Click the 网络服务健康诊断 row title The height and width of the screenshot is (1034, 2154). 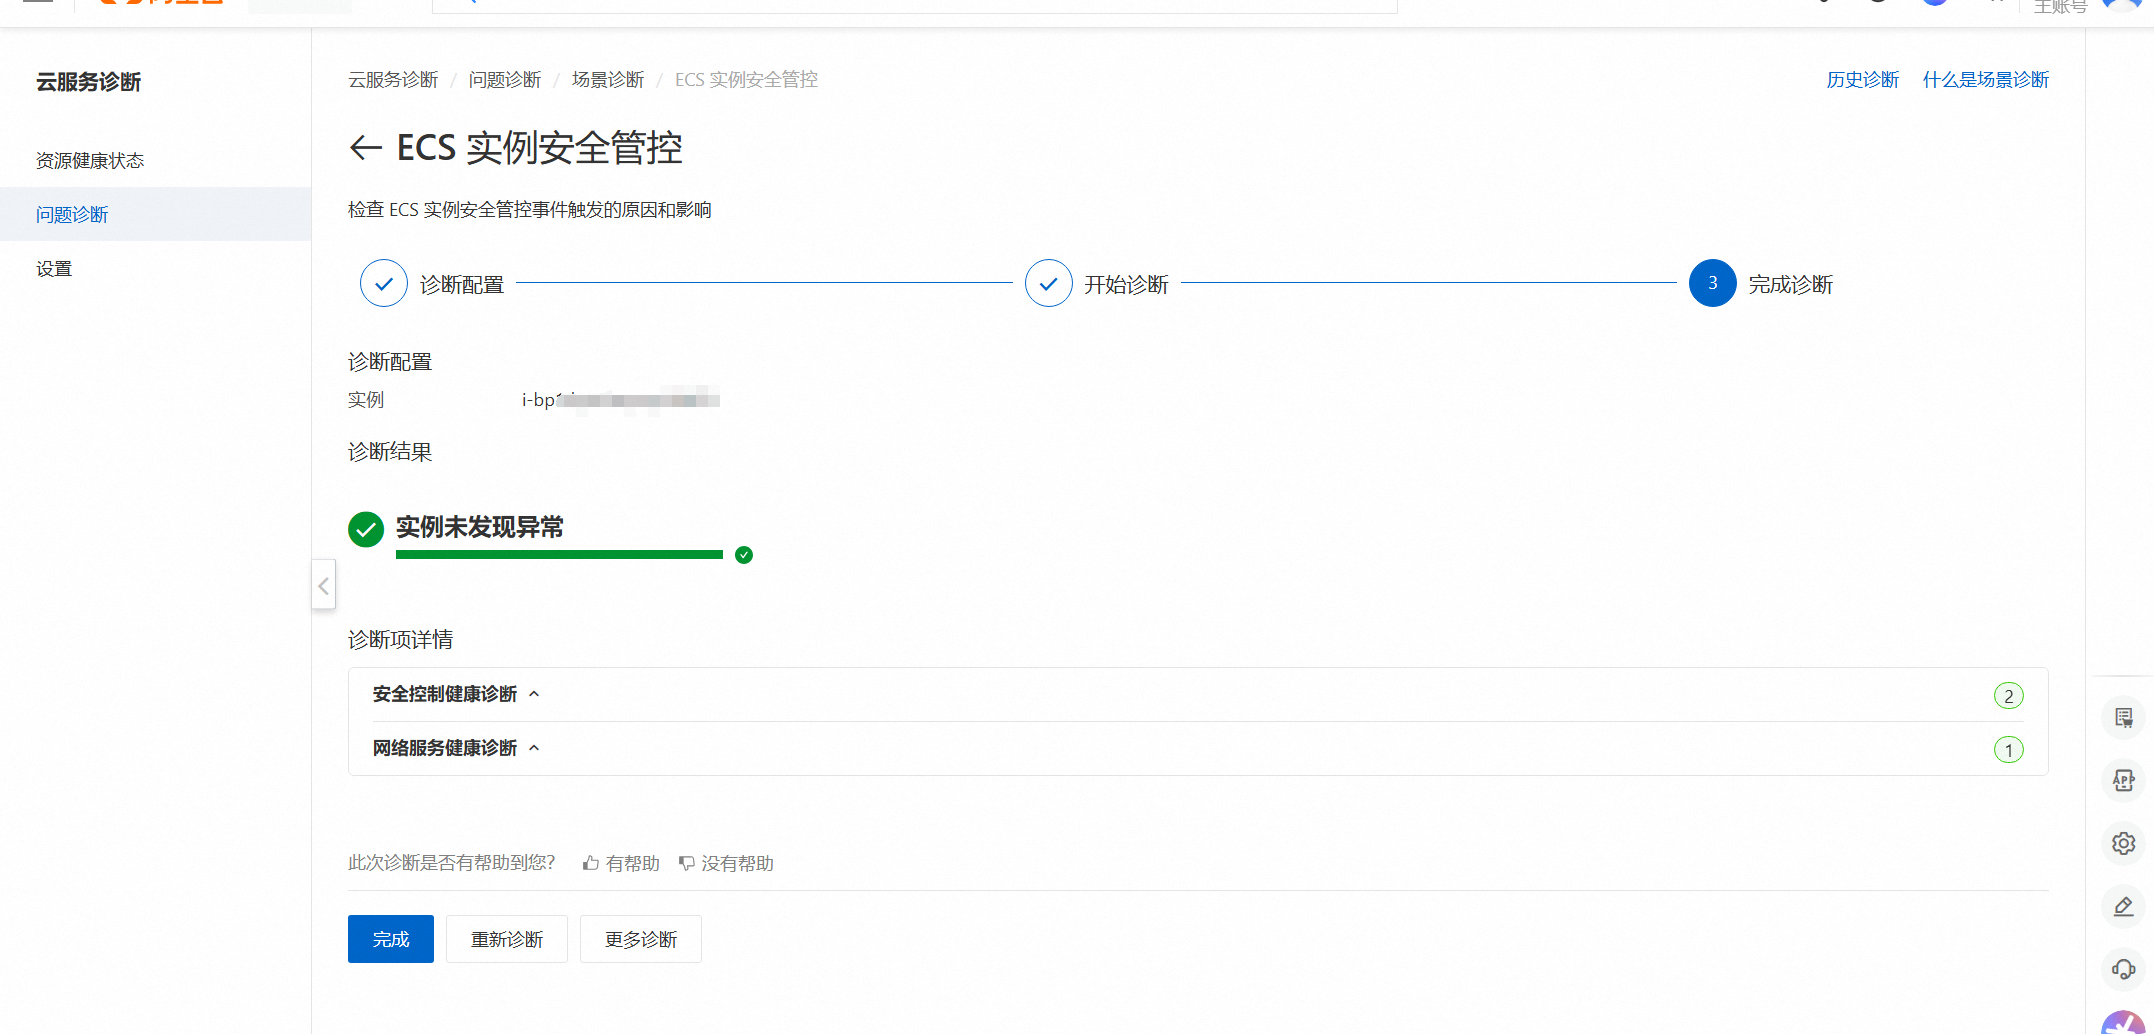pos(445,748)
